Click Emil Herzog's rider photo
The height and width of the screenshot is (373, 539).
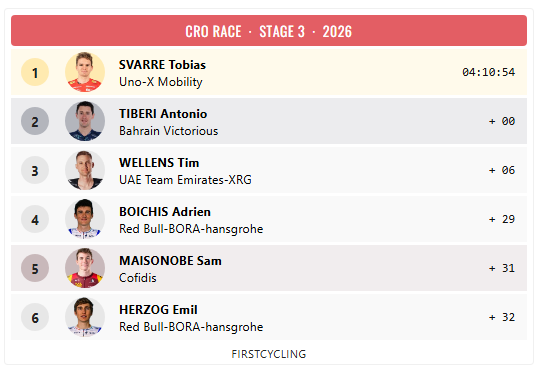point(85,317)
